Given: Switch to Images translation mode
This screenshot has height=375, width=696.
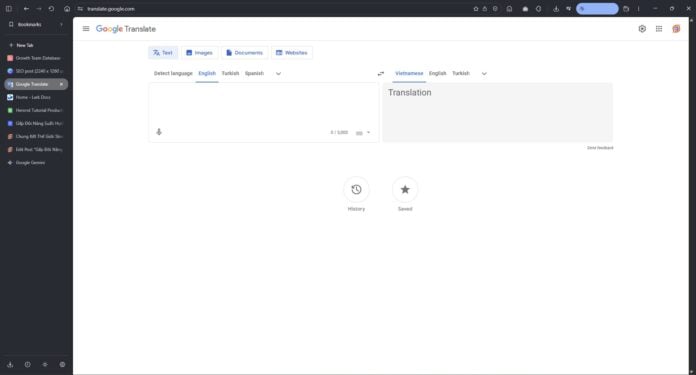Looking at the screenshot, I should point(199,53).
